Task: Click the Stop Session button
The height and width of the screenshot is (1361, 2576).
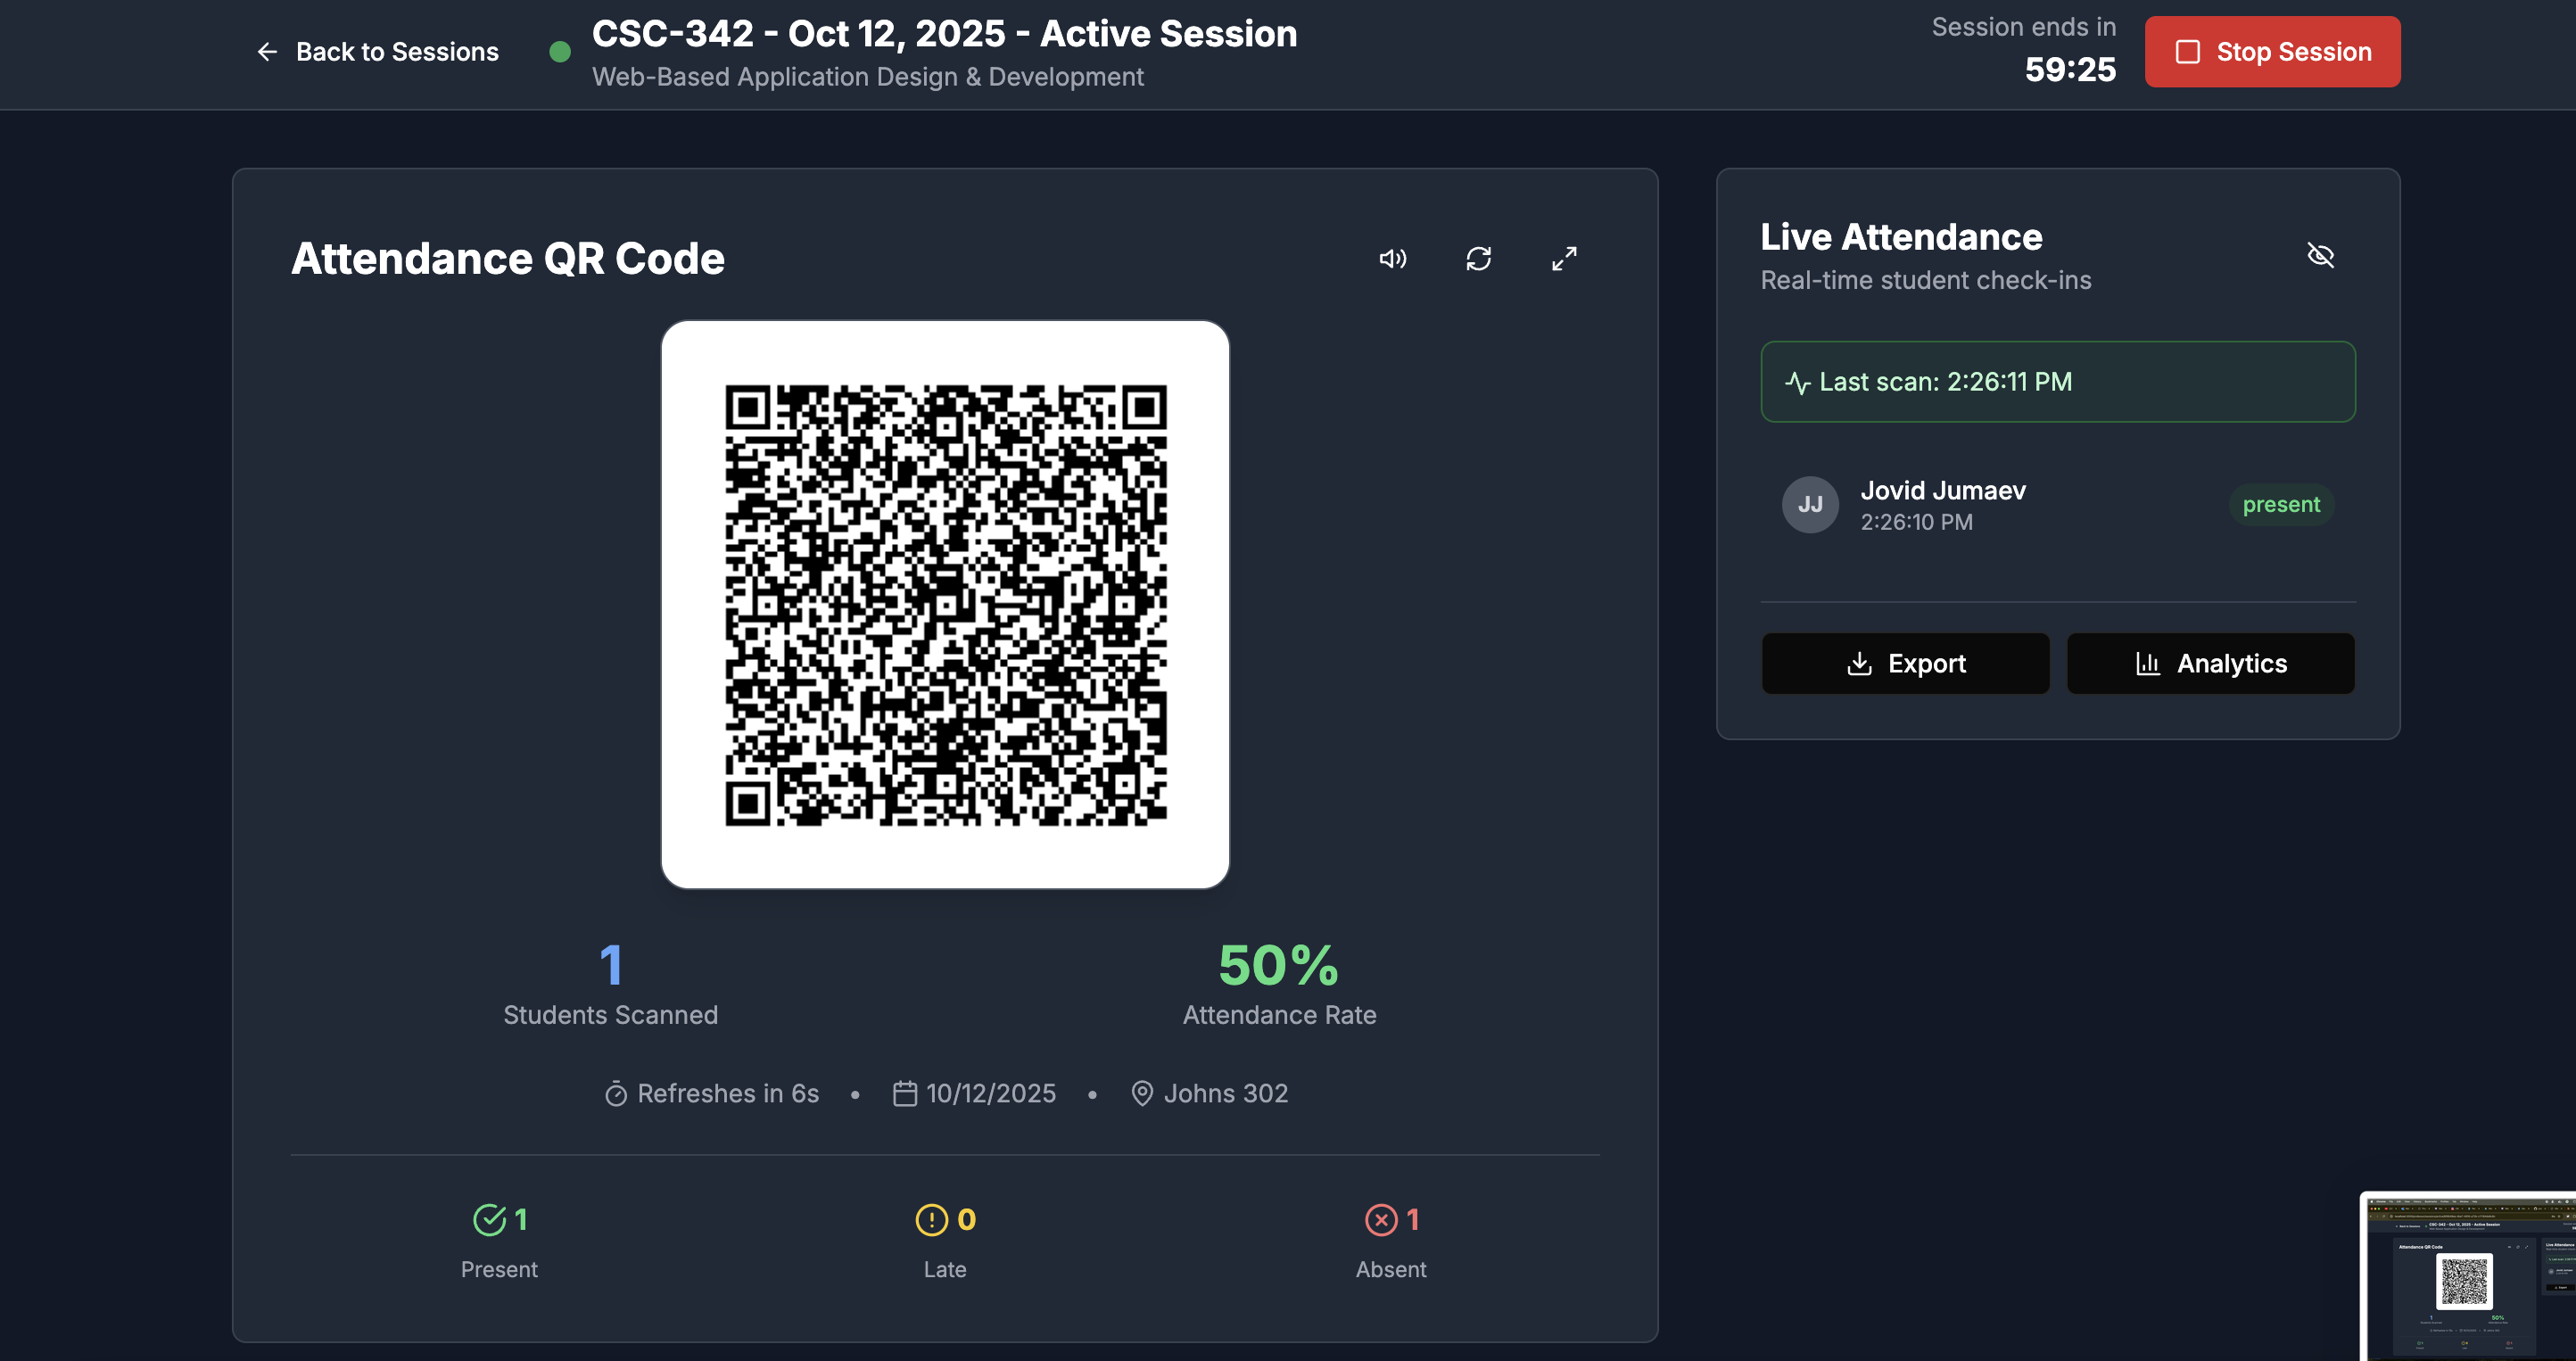Action: coord(2271,52)
